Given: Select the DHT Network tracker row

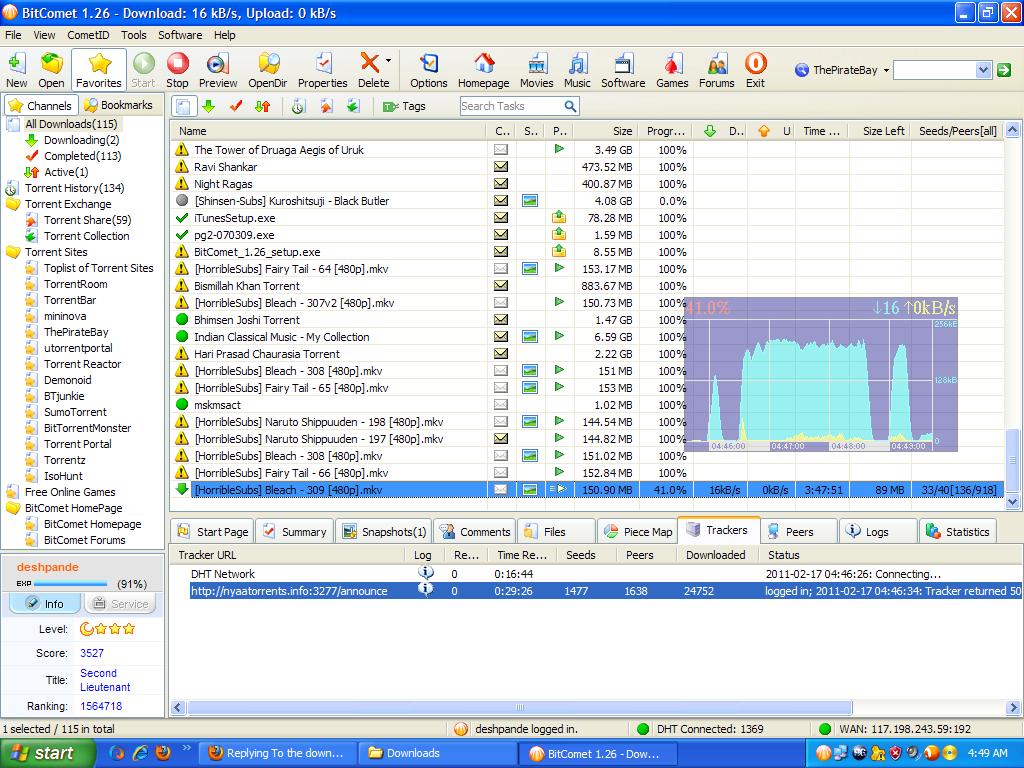Looking at the screenshot, I should pyautogui.click(x=596, y=574).
